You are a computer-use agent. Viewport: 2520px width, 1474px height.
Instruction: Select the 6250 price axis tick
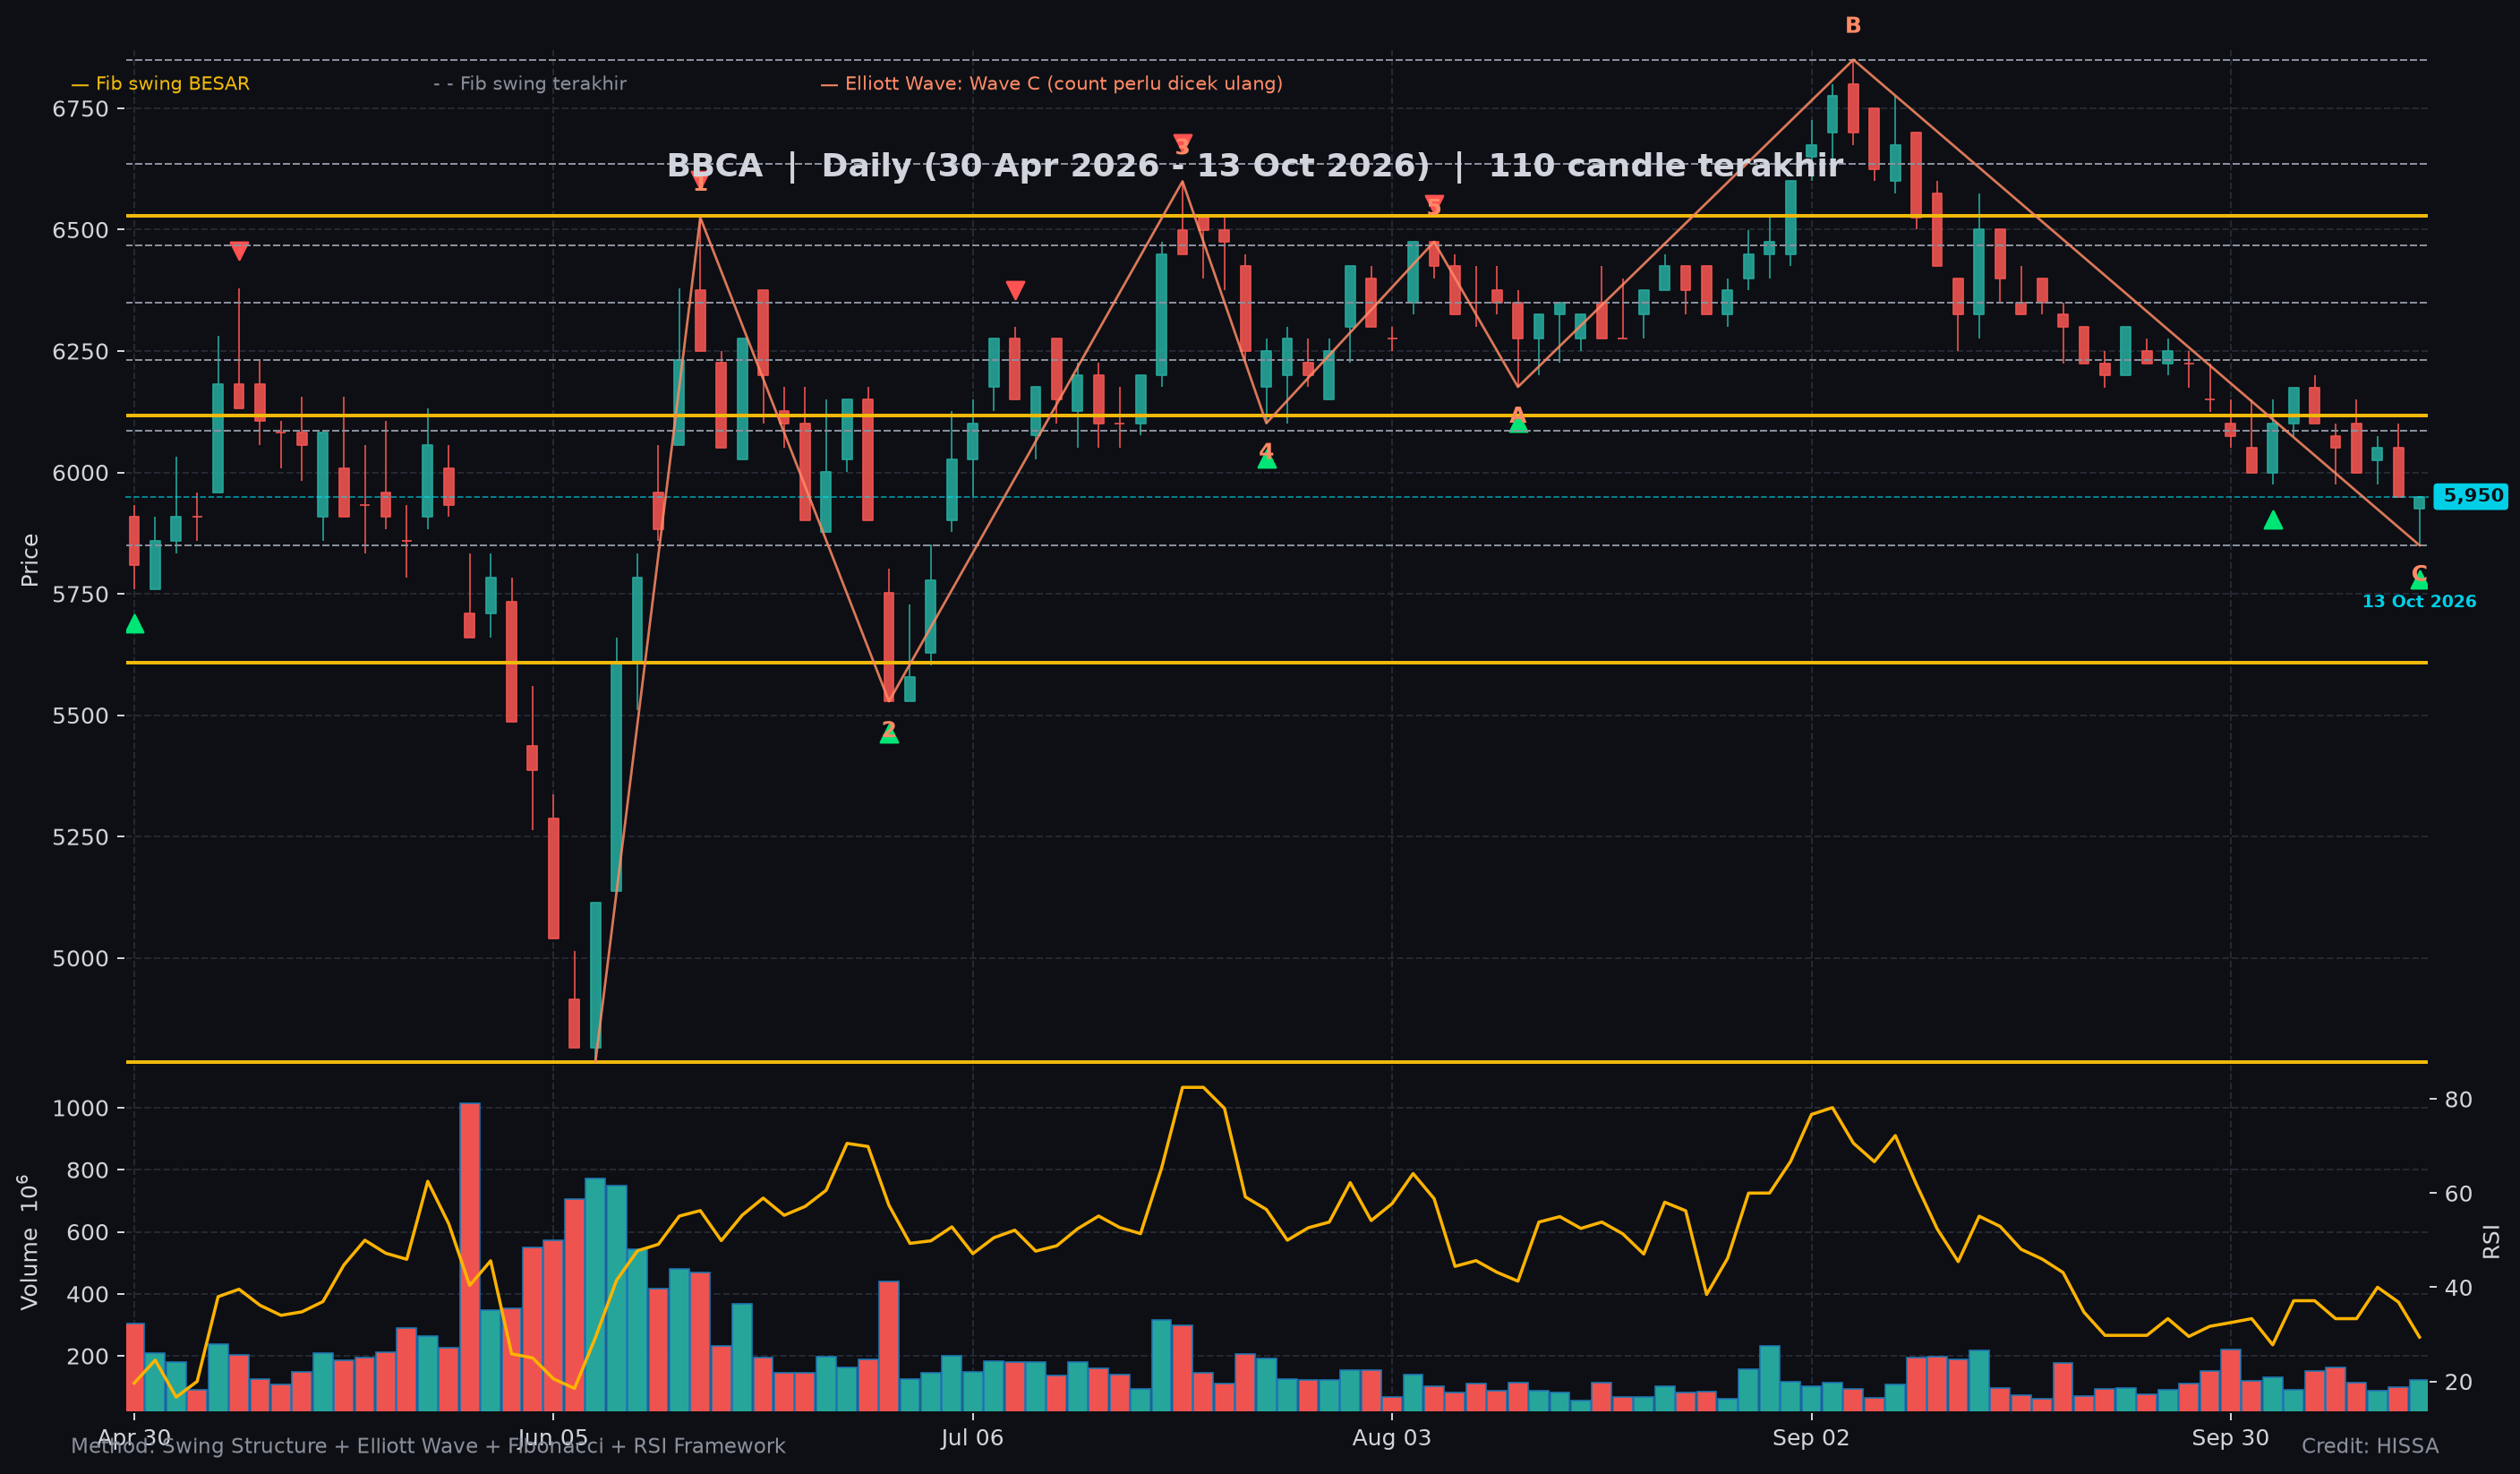(80, 352)
